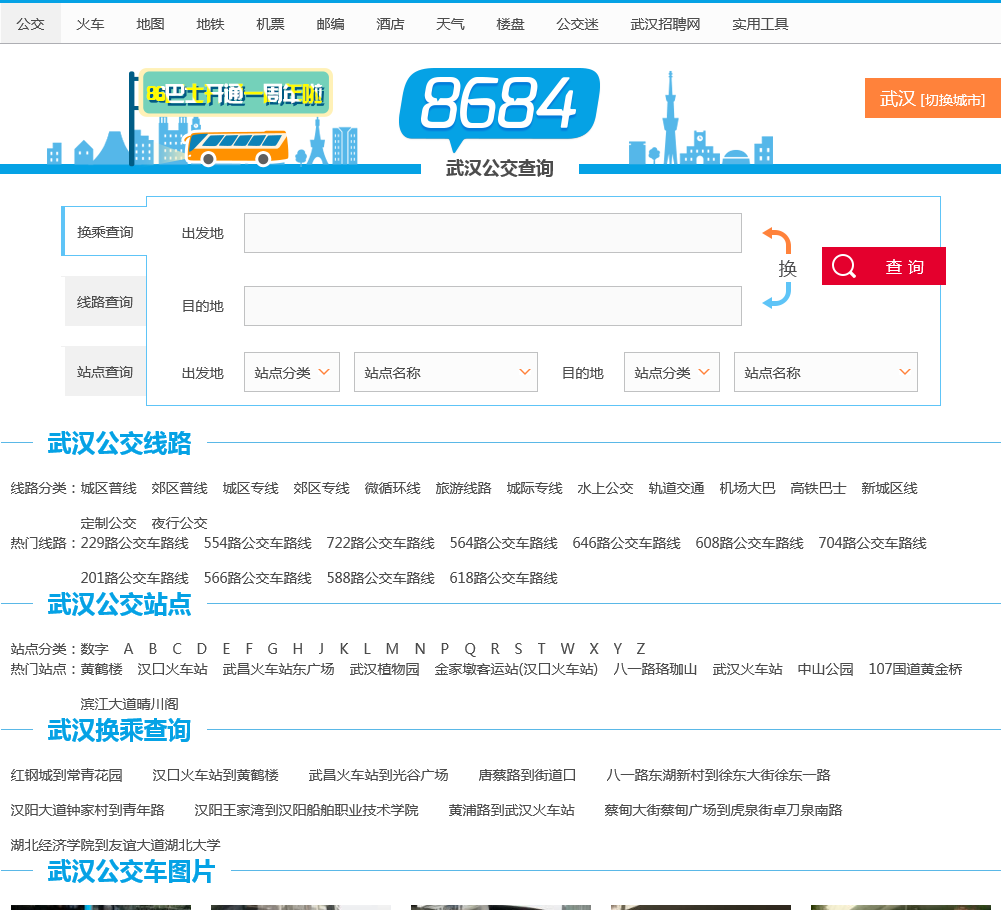Screen dimensions: 1001x910
Task: Open the 旅游线路 route category
Action: pos(463,489)
